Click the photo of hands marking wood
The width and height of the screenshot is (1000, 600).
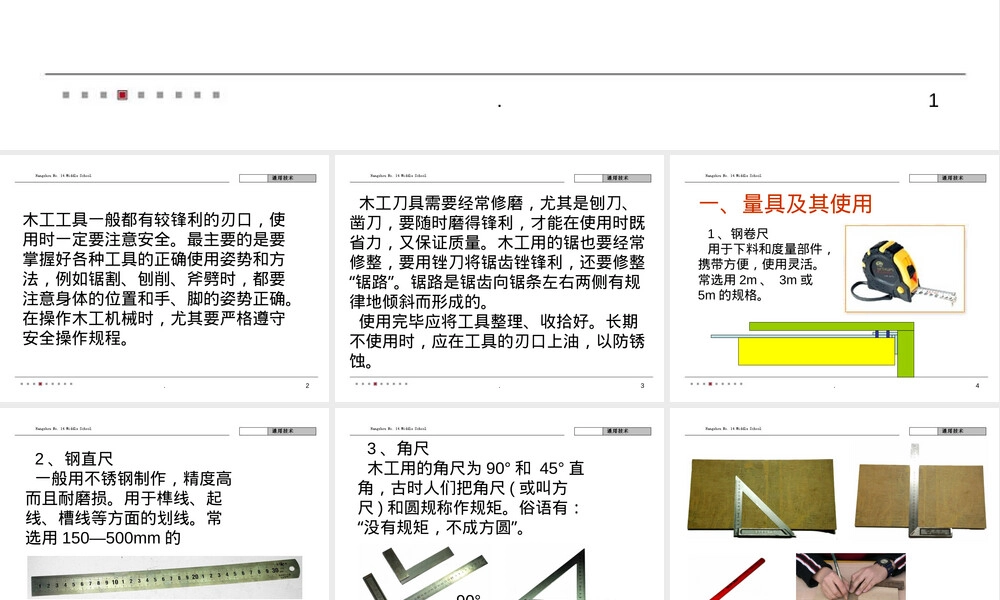850,576
